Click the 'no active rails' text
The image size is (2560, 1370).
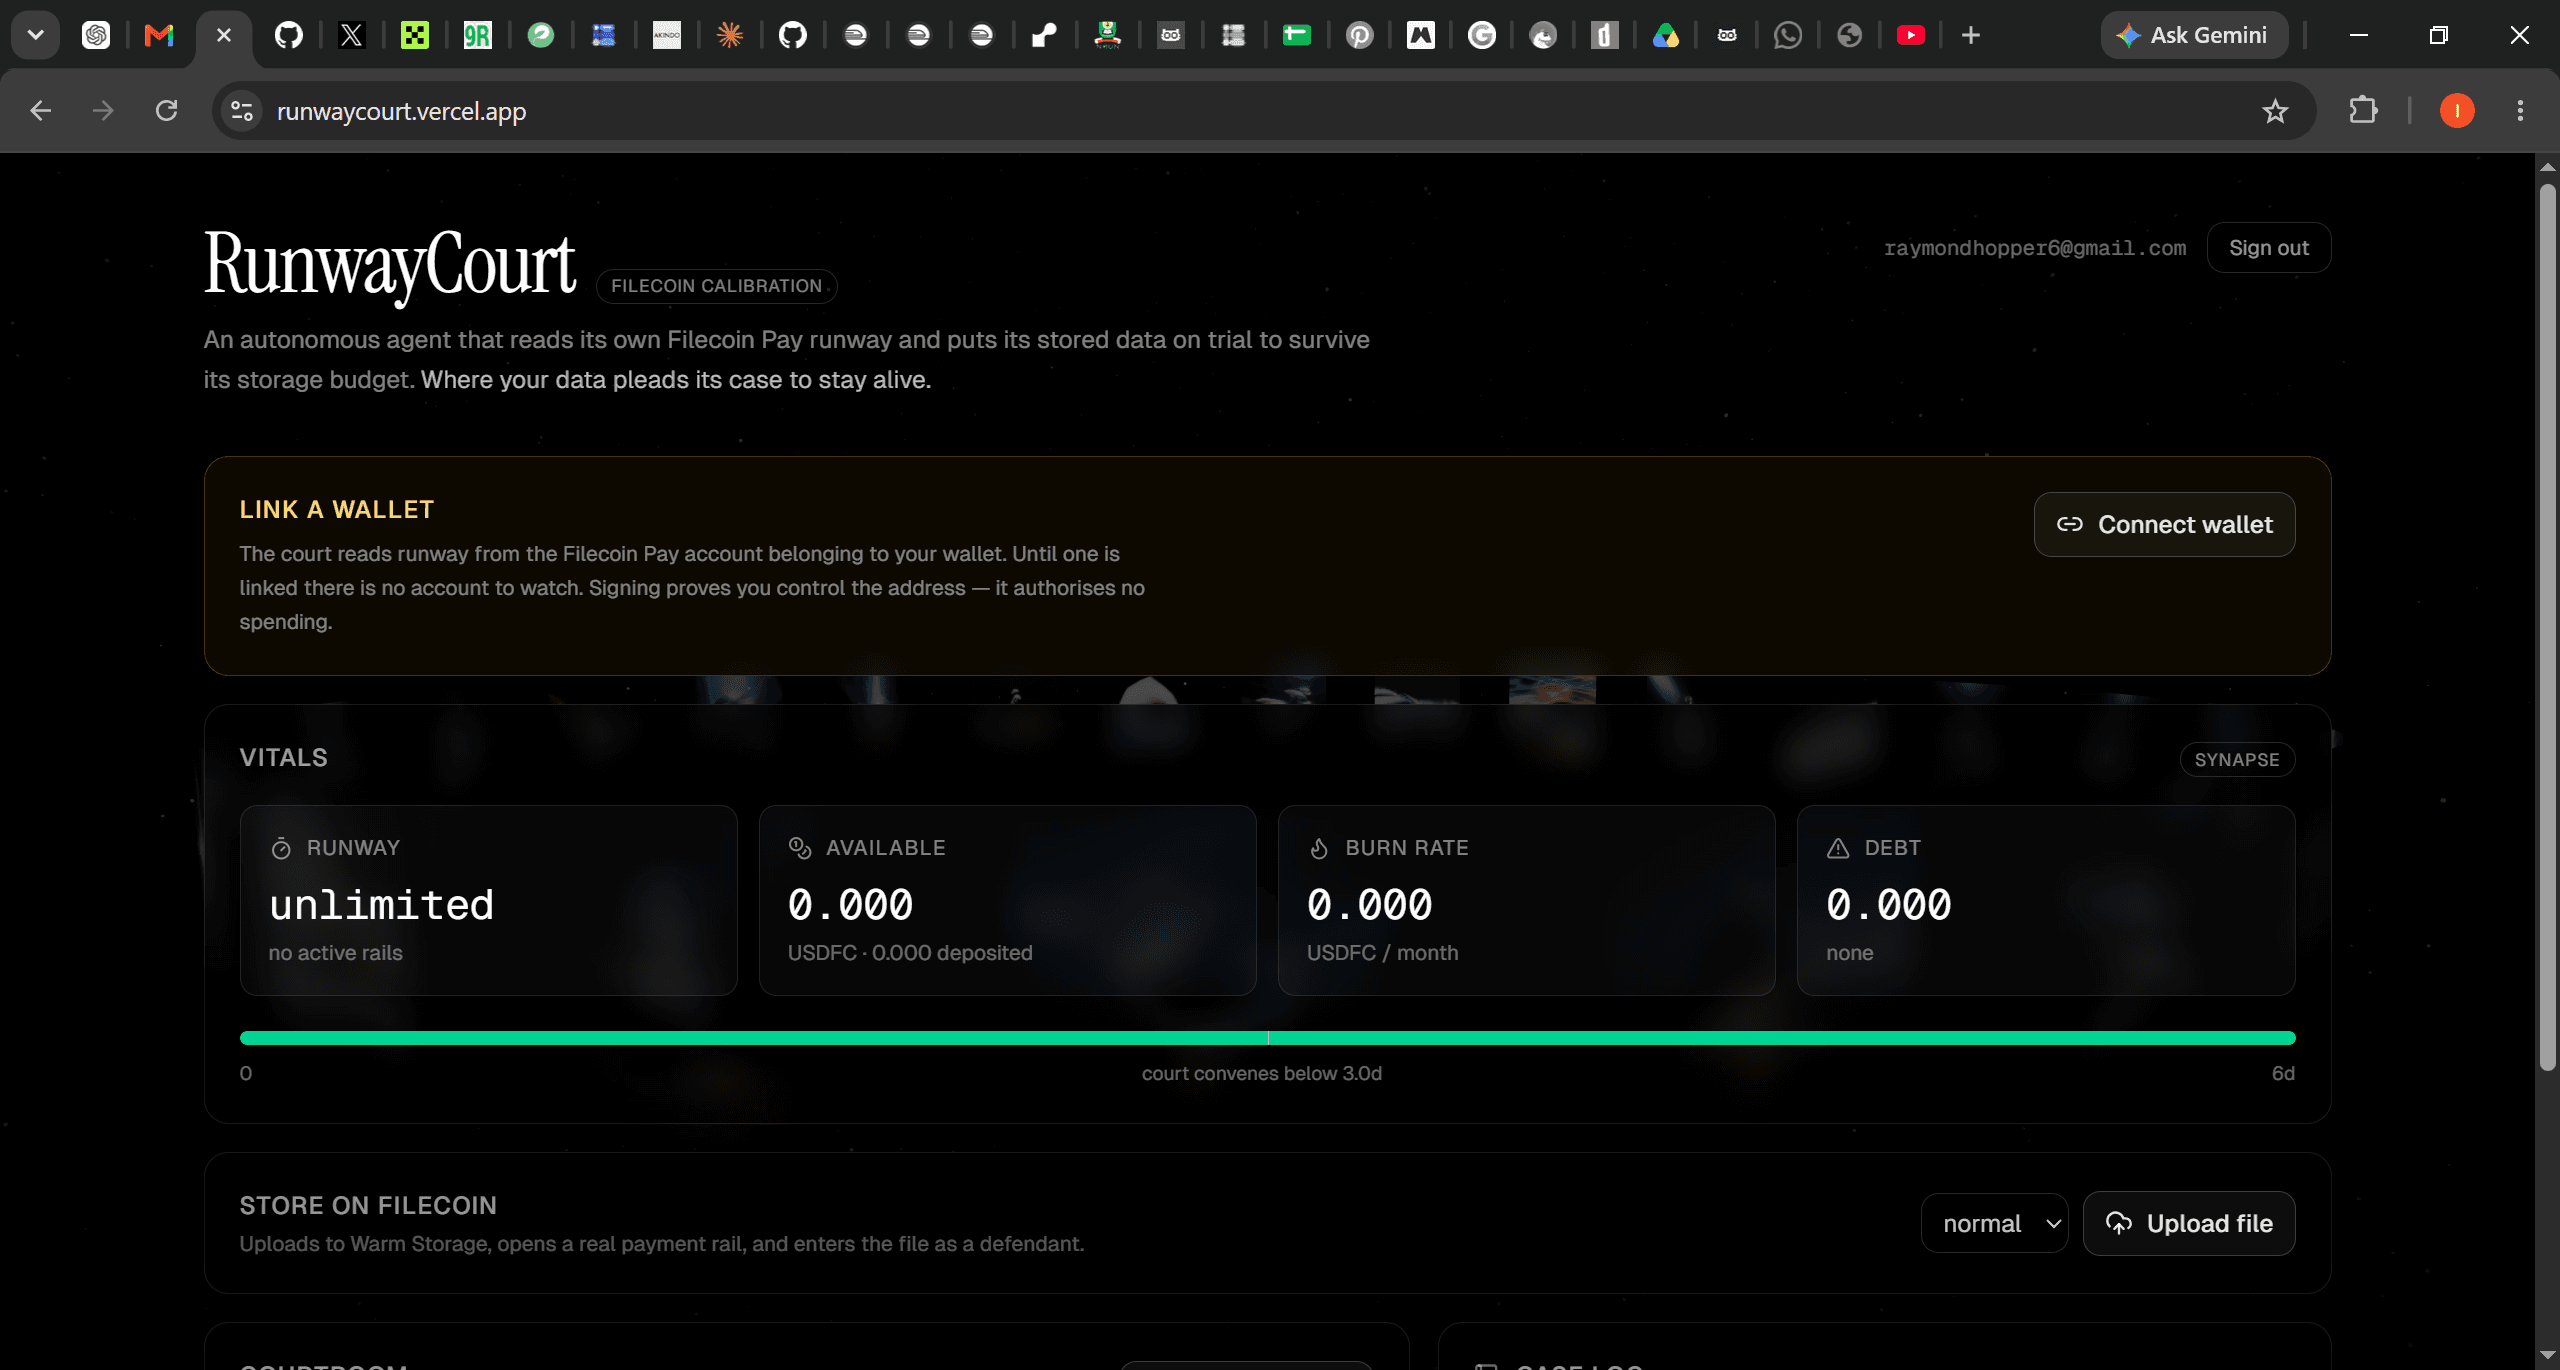pyautogui.click(x=336, y=953)
